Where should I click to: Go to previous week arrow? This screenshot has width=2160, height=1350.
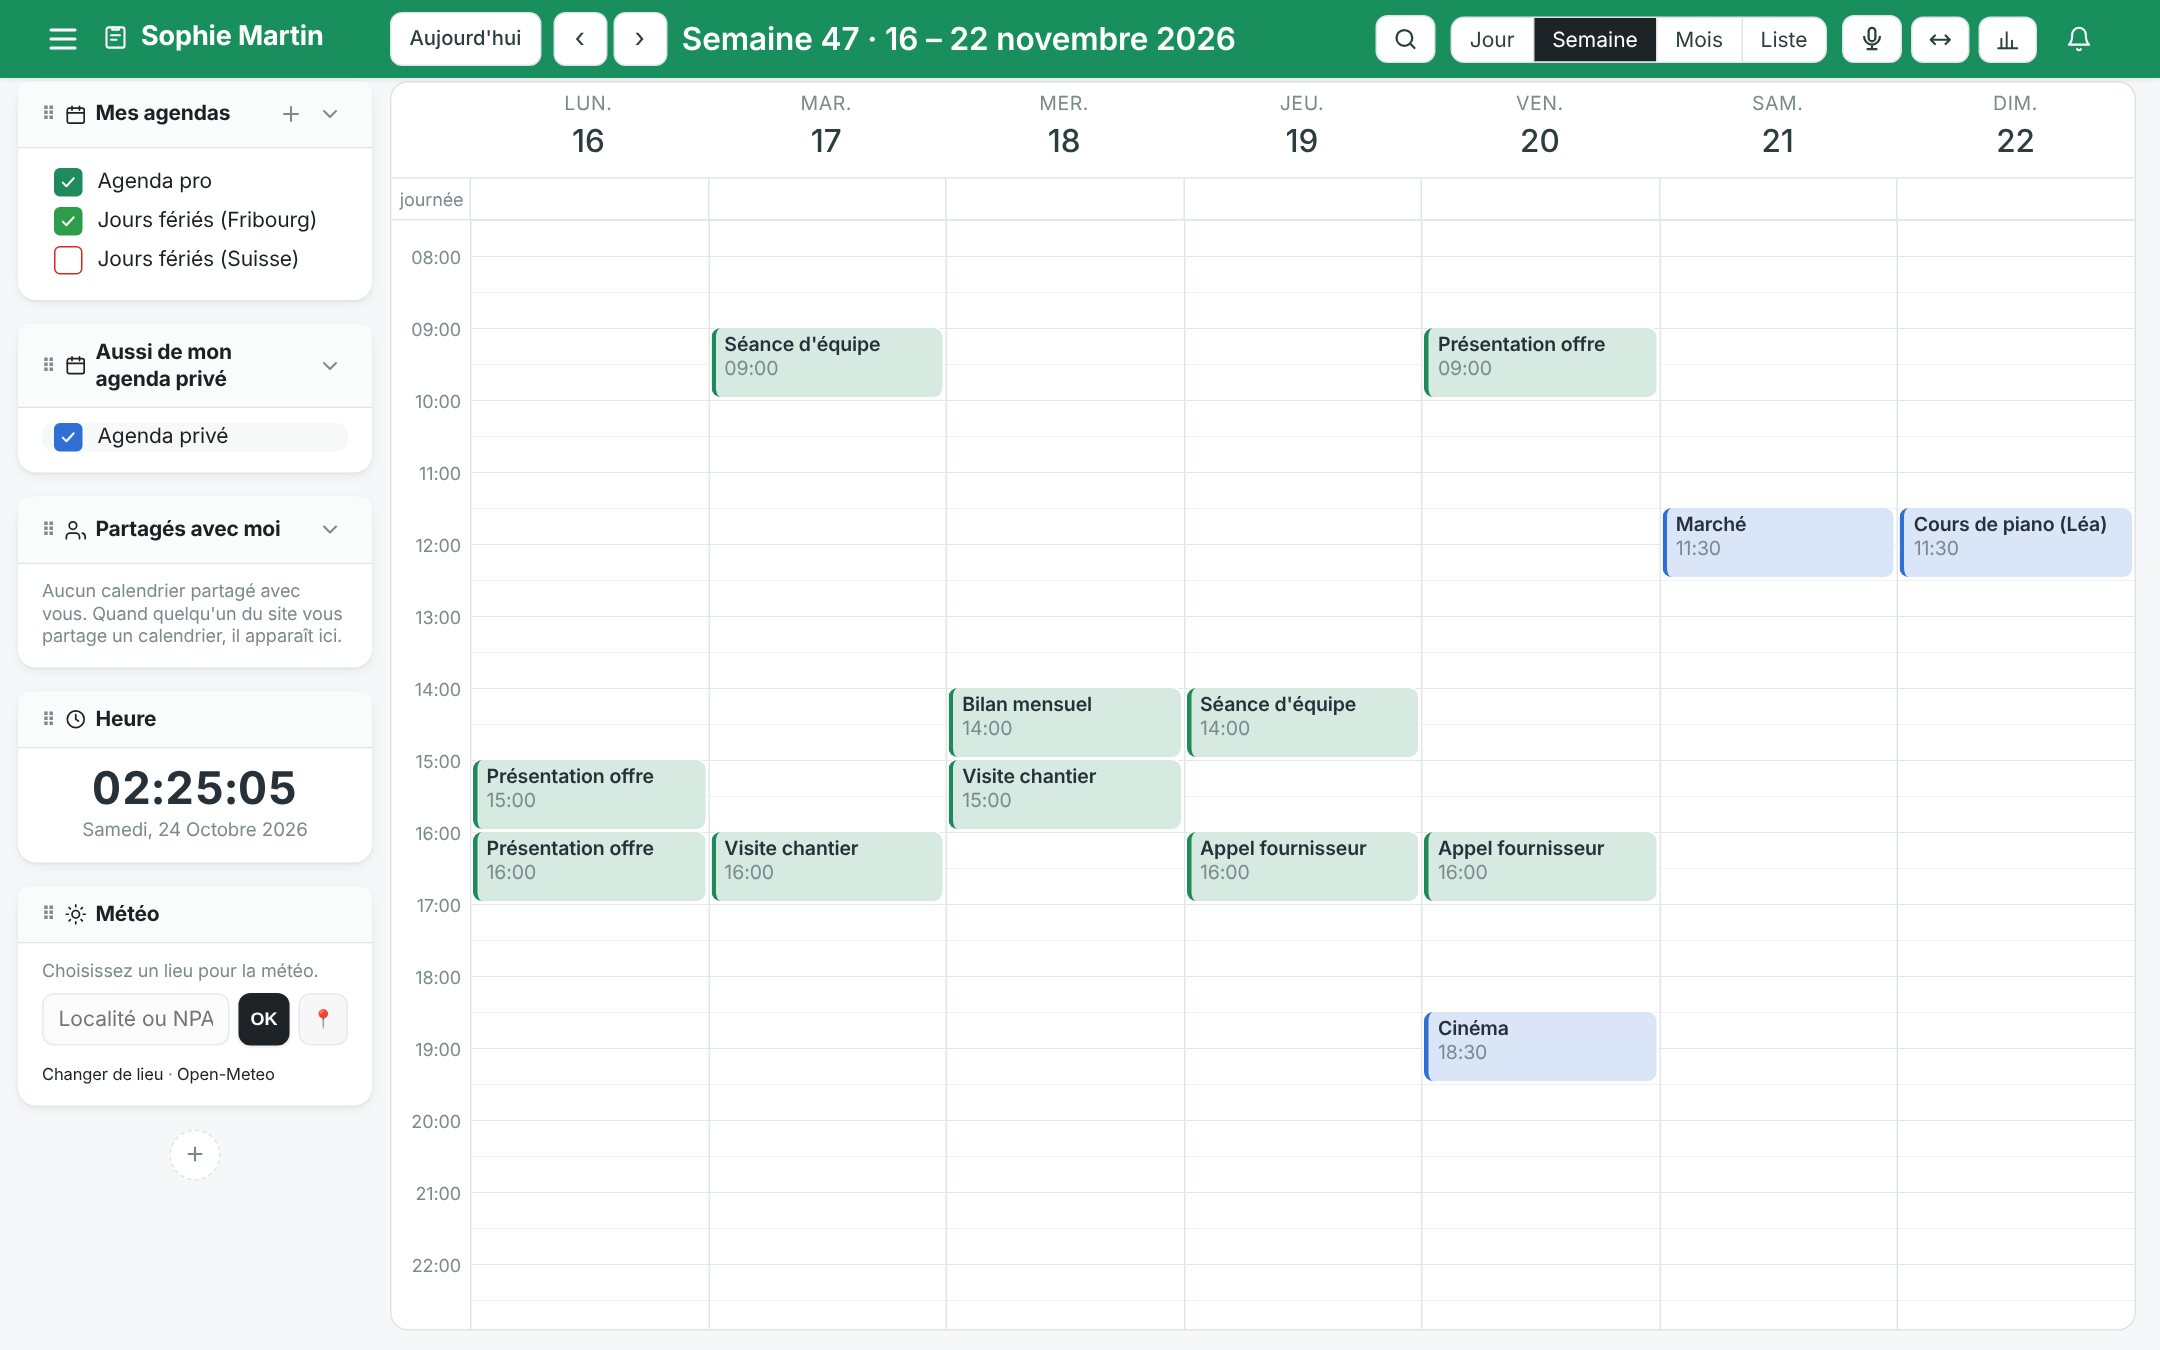[580, 39]
